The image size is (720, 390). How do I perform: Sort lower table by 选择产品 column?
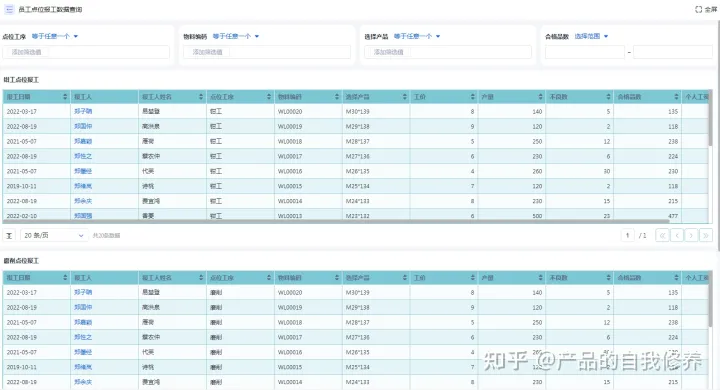[405, 277]
